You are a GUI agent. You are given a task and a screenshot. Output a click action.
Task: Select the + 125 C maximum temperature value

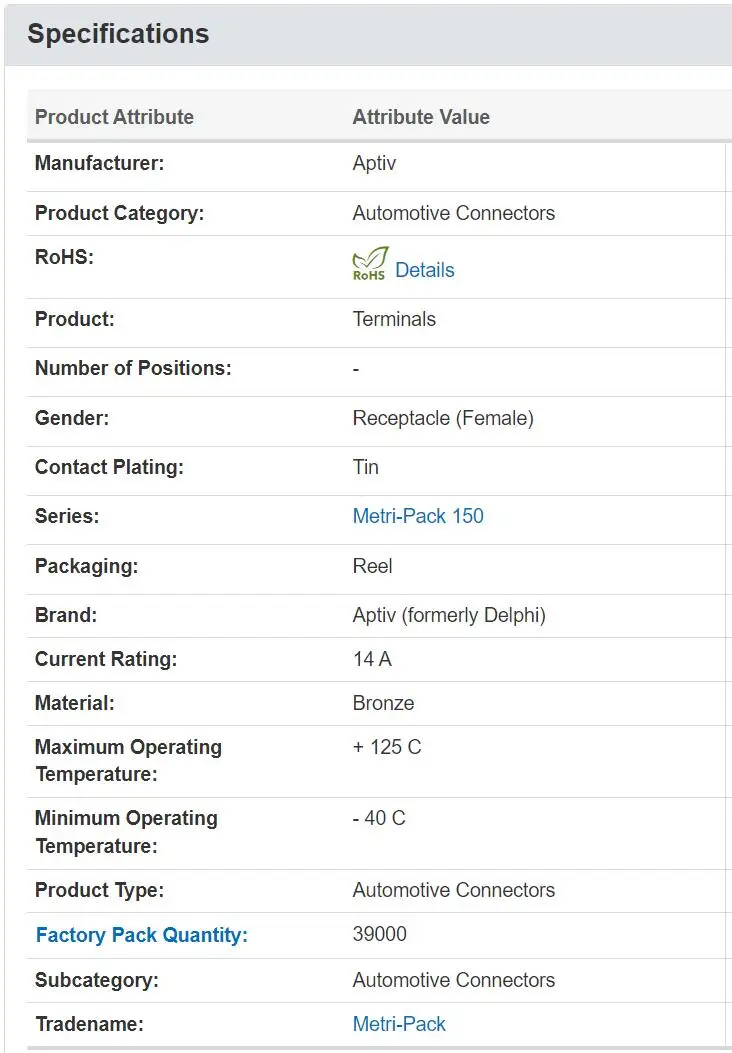[x=386, y=748]
